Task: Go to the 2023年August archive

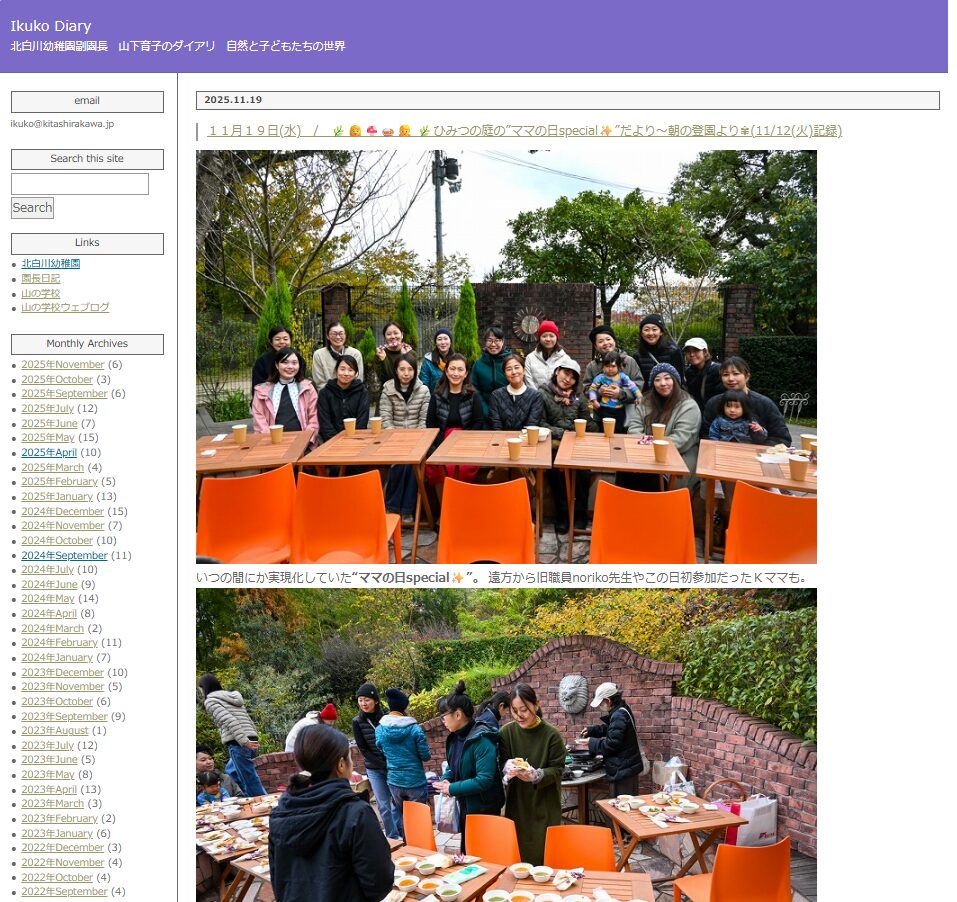Action: pos(54,731)
